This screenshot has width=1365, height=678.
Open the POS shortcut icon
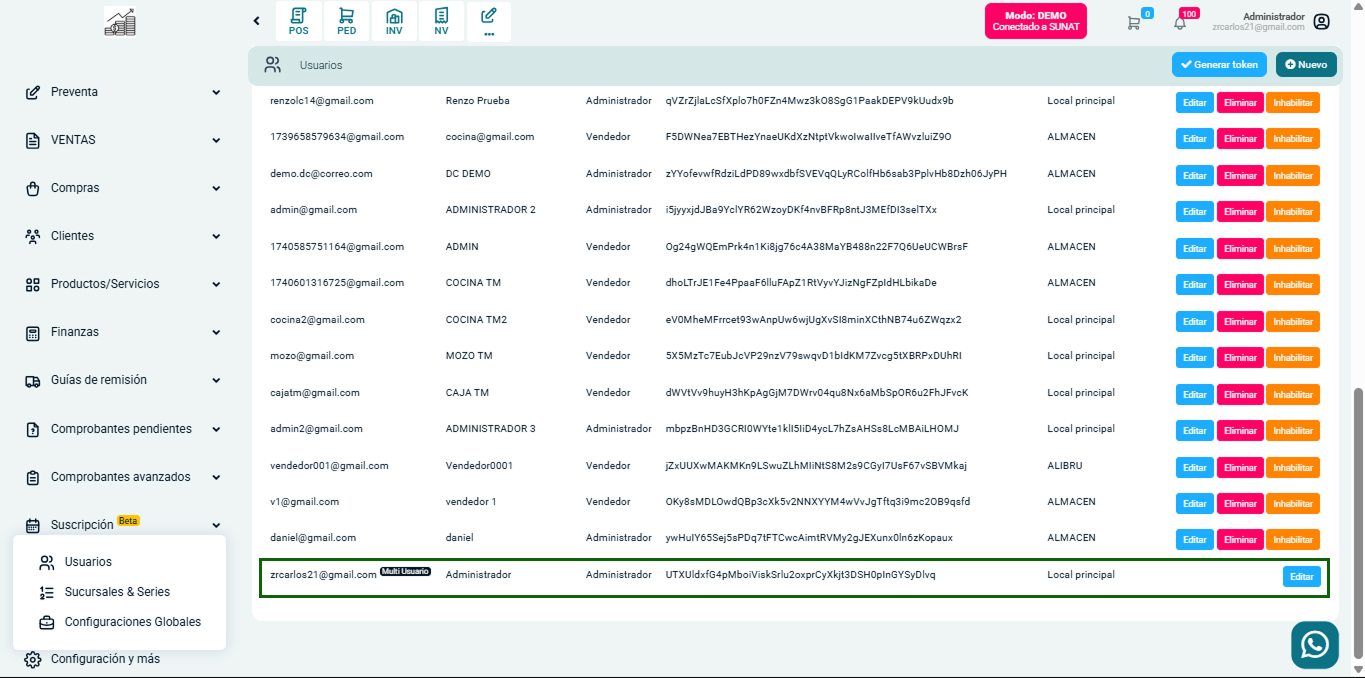click(x=298, y=21)
